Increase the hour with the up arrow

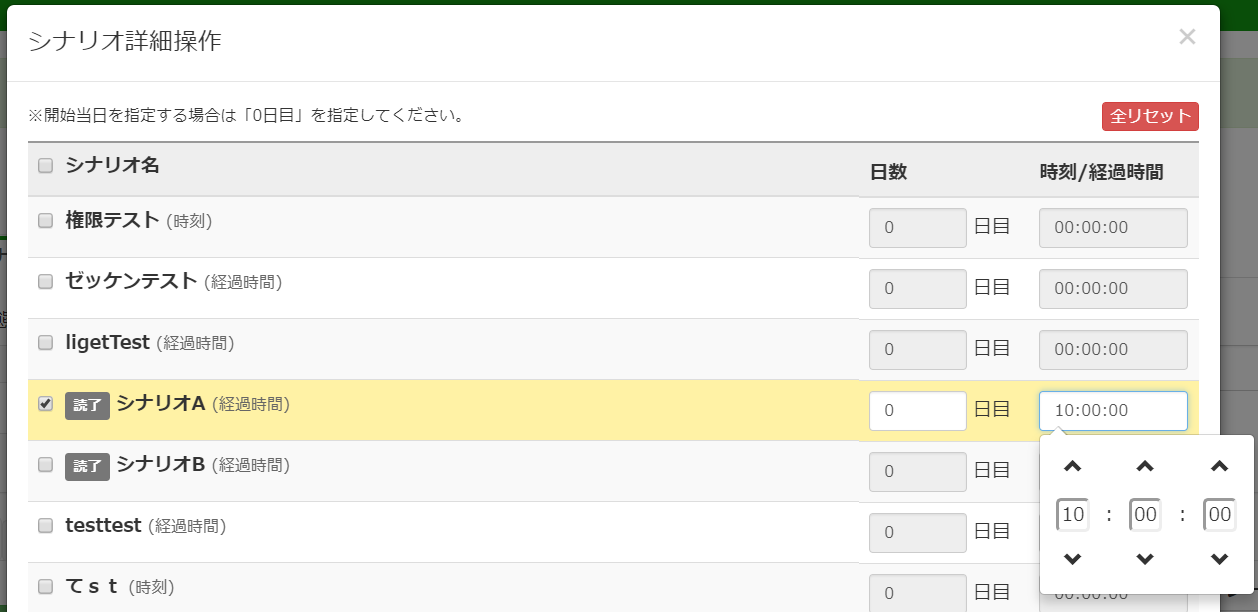pos(1072,466)
